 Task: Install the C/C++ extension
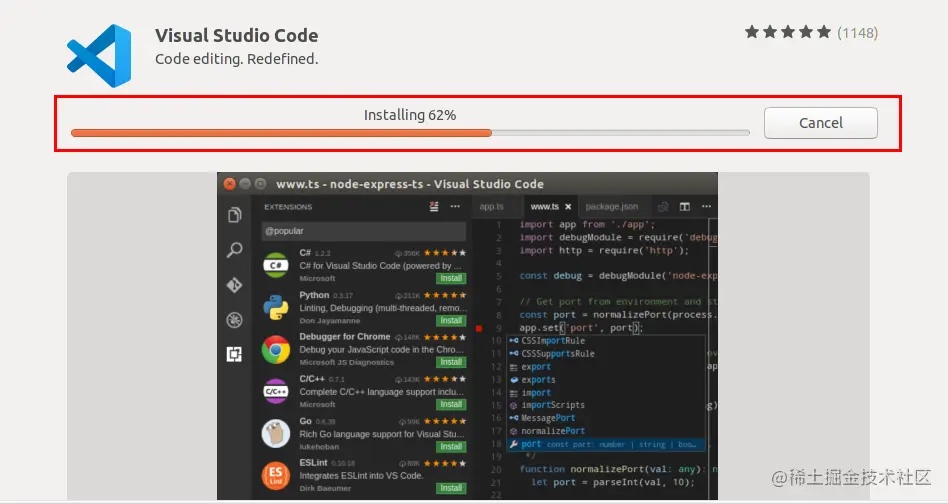[451, 404]
